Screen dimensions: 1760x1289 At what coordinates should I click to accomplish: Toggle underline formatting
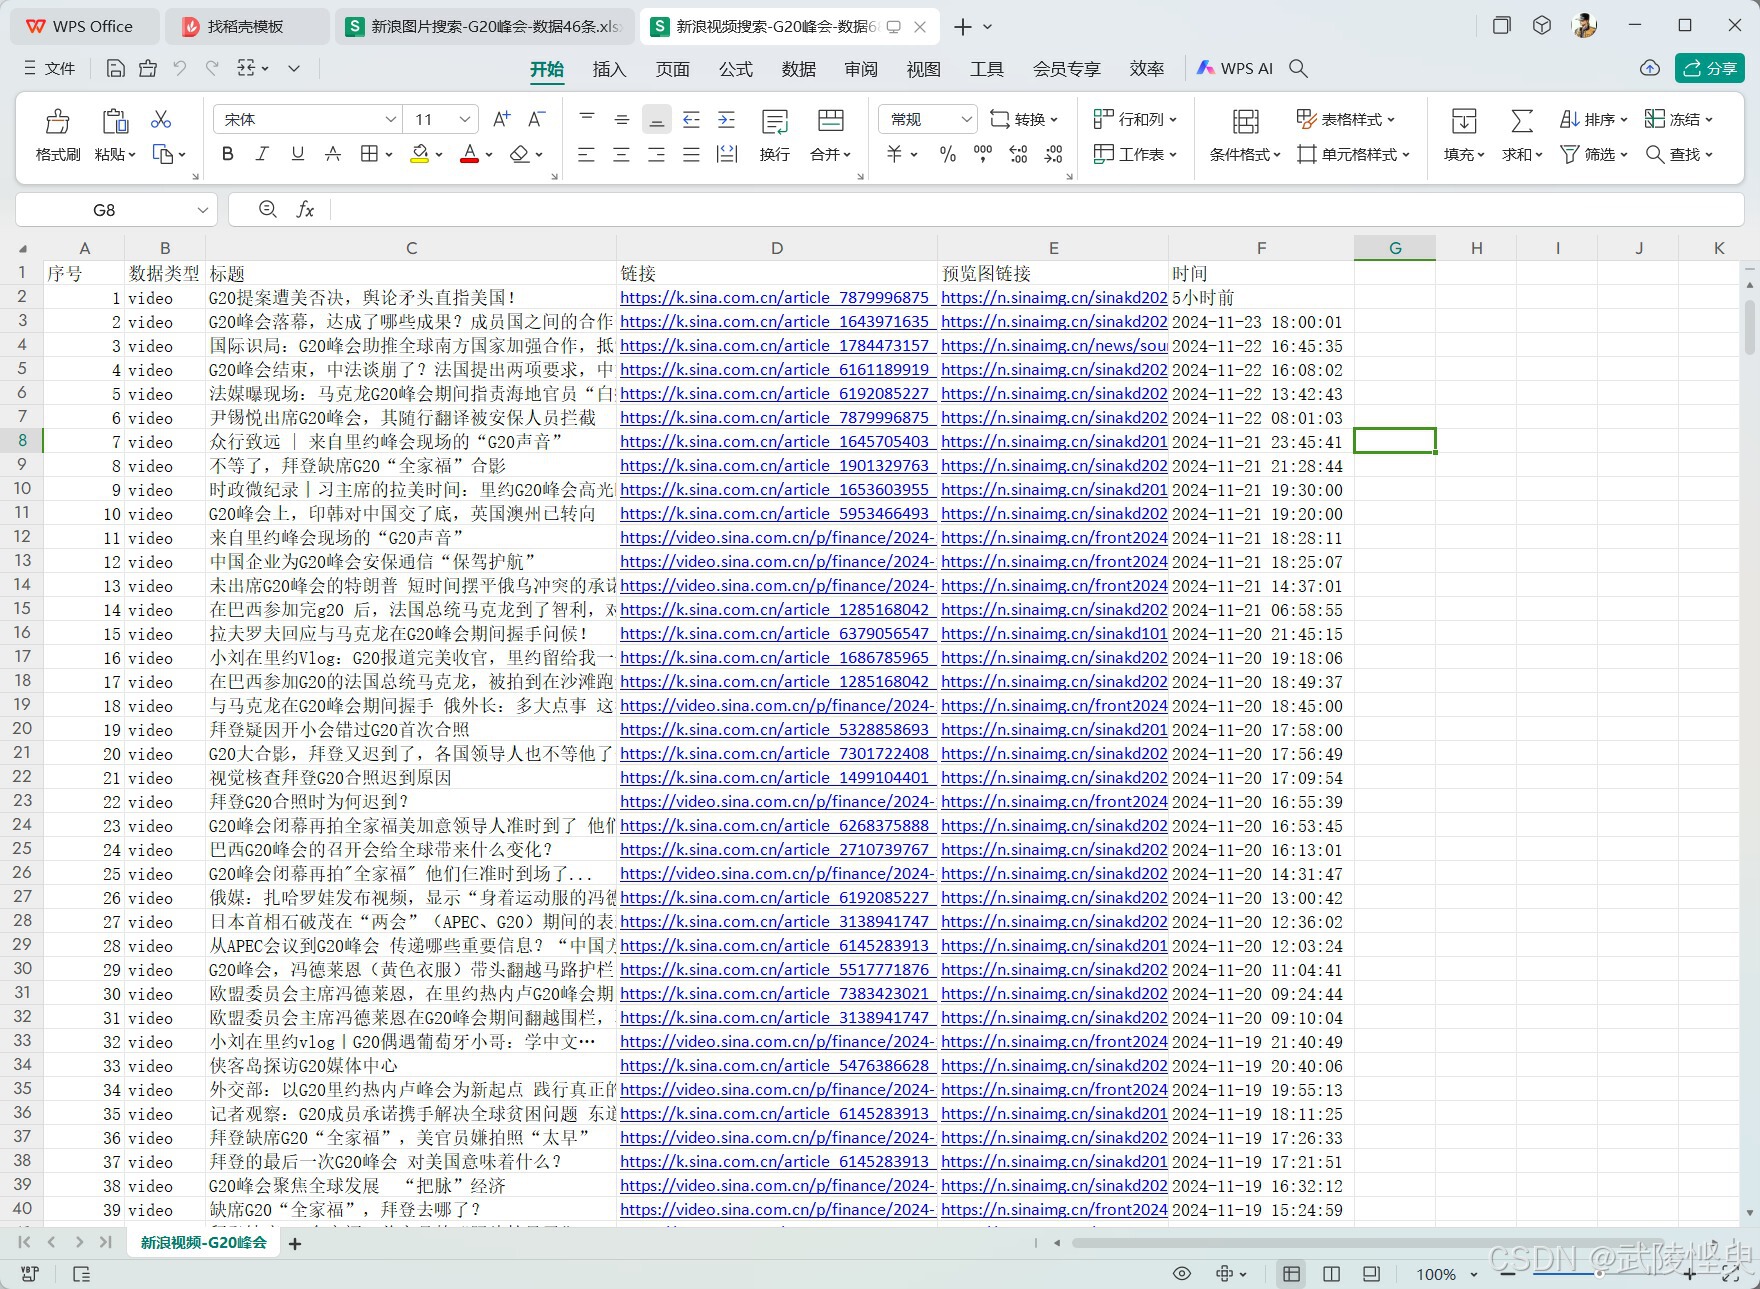coord(297,154)
